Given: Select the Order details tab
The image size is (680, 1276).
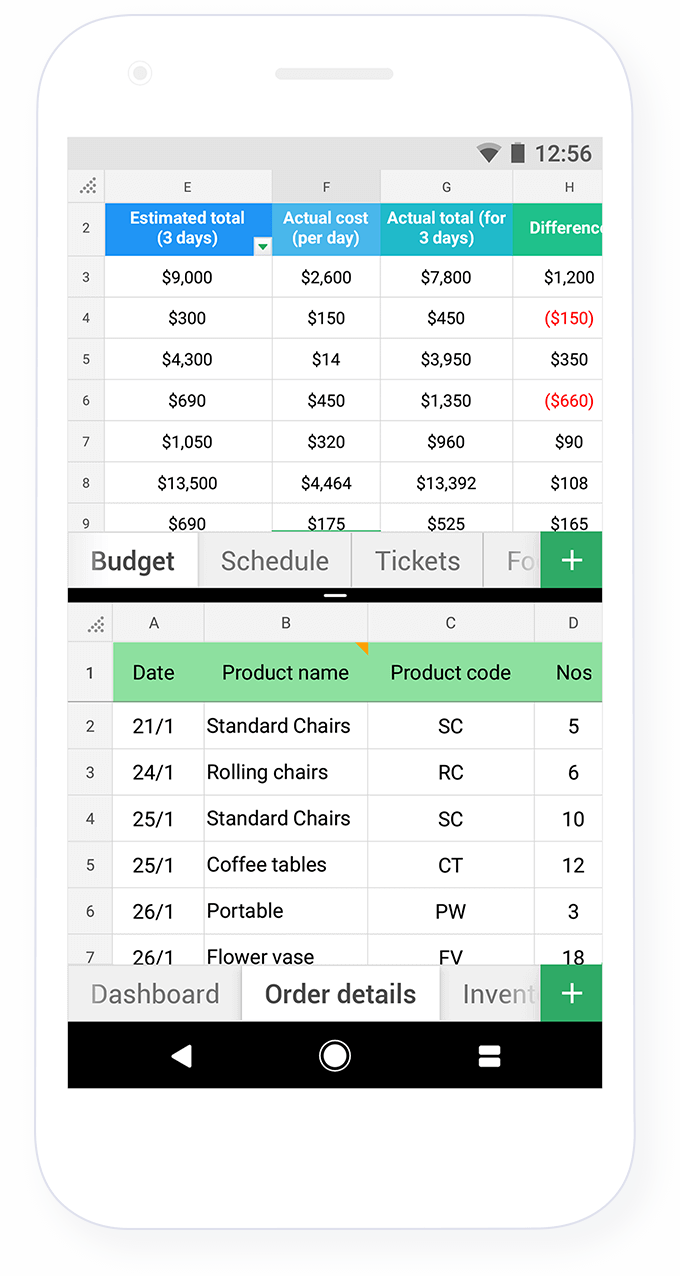Looking at the screenshot, I should [340, 993].
